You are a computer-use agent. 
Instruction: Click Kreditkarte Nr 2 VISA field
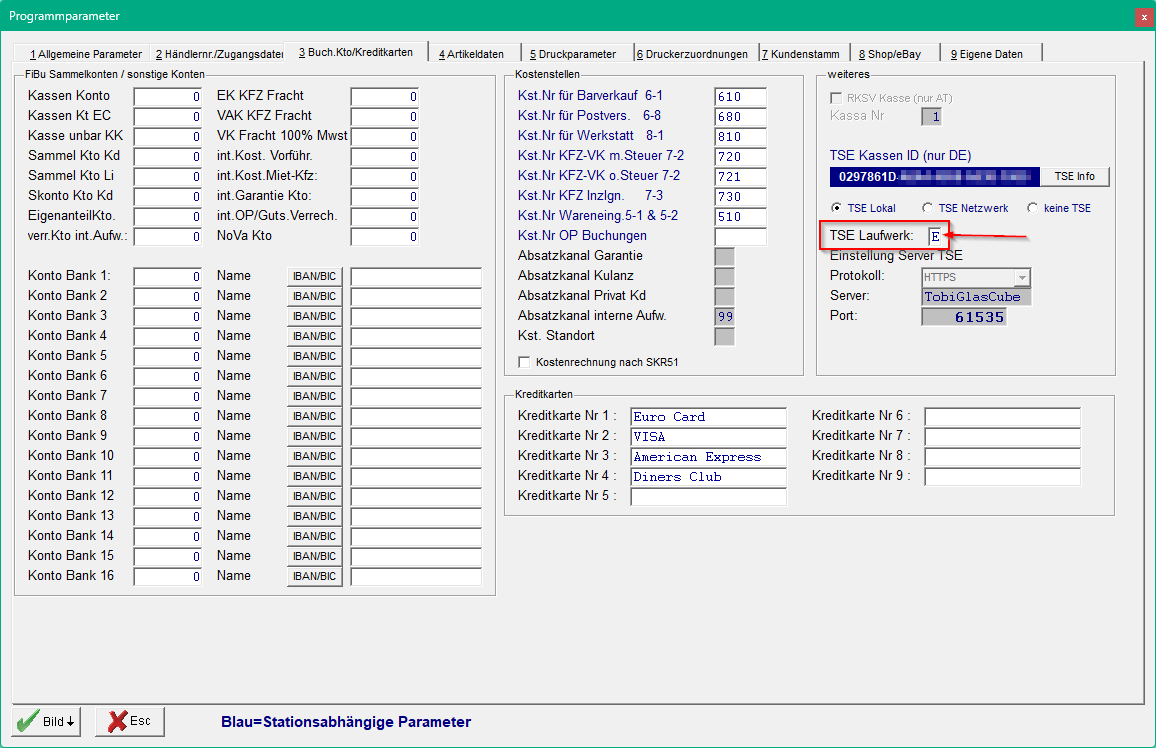click(x=708, y=437)
